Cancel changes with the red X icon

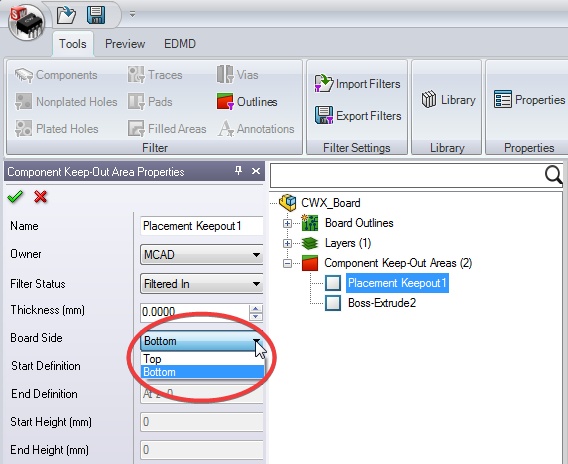40,197
